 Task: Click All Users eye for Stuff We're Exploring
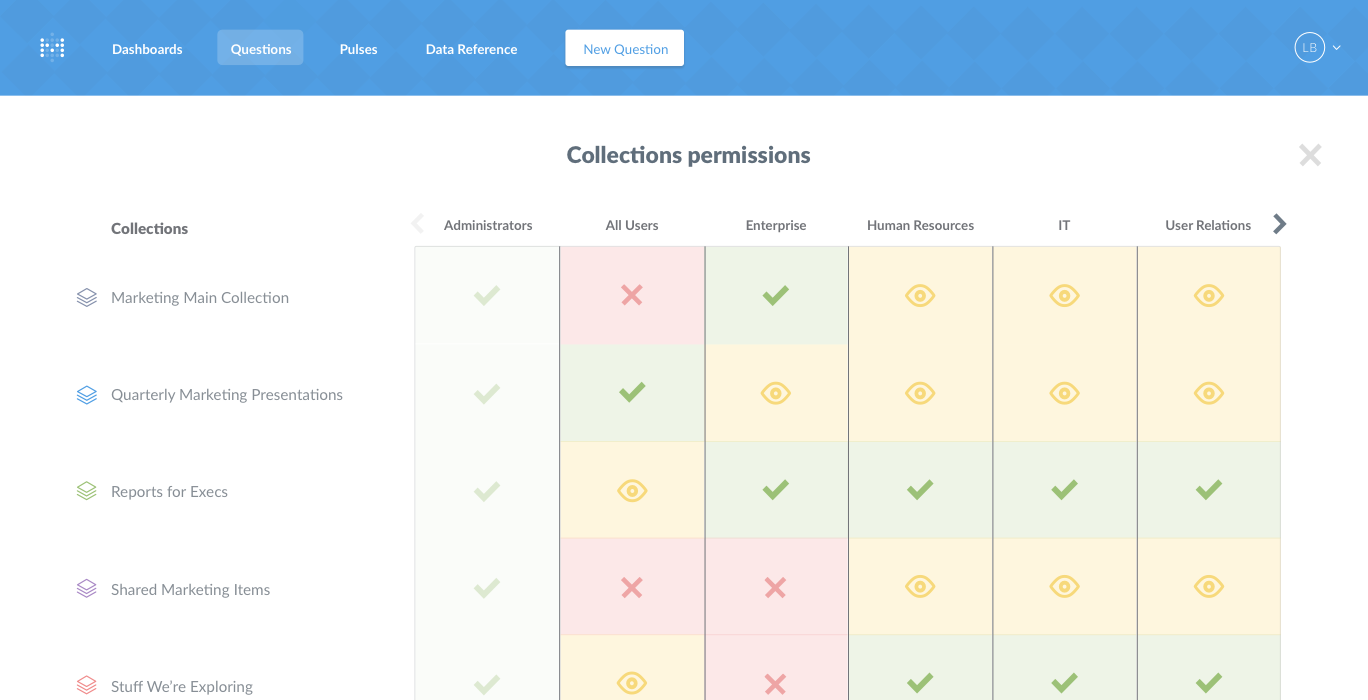point(632,684)
